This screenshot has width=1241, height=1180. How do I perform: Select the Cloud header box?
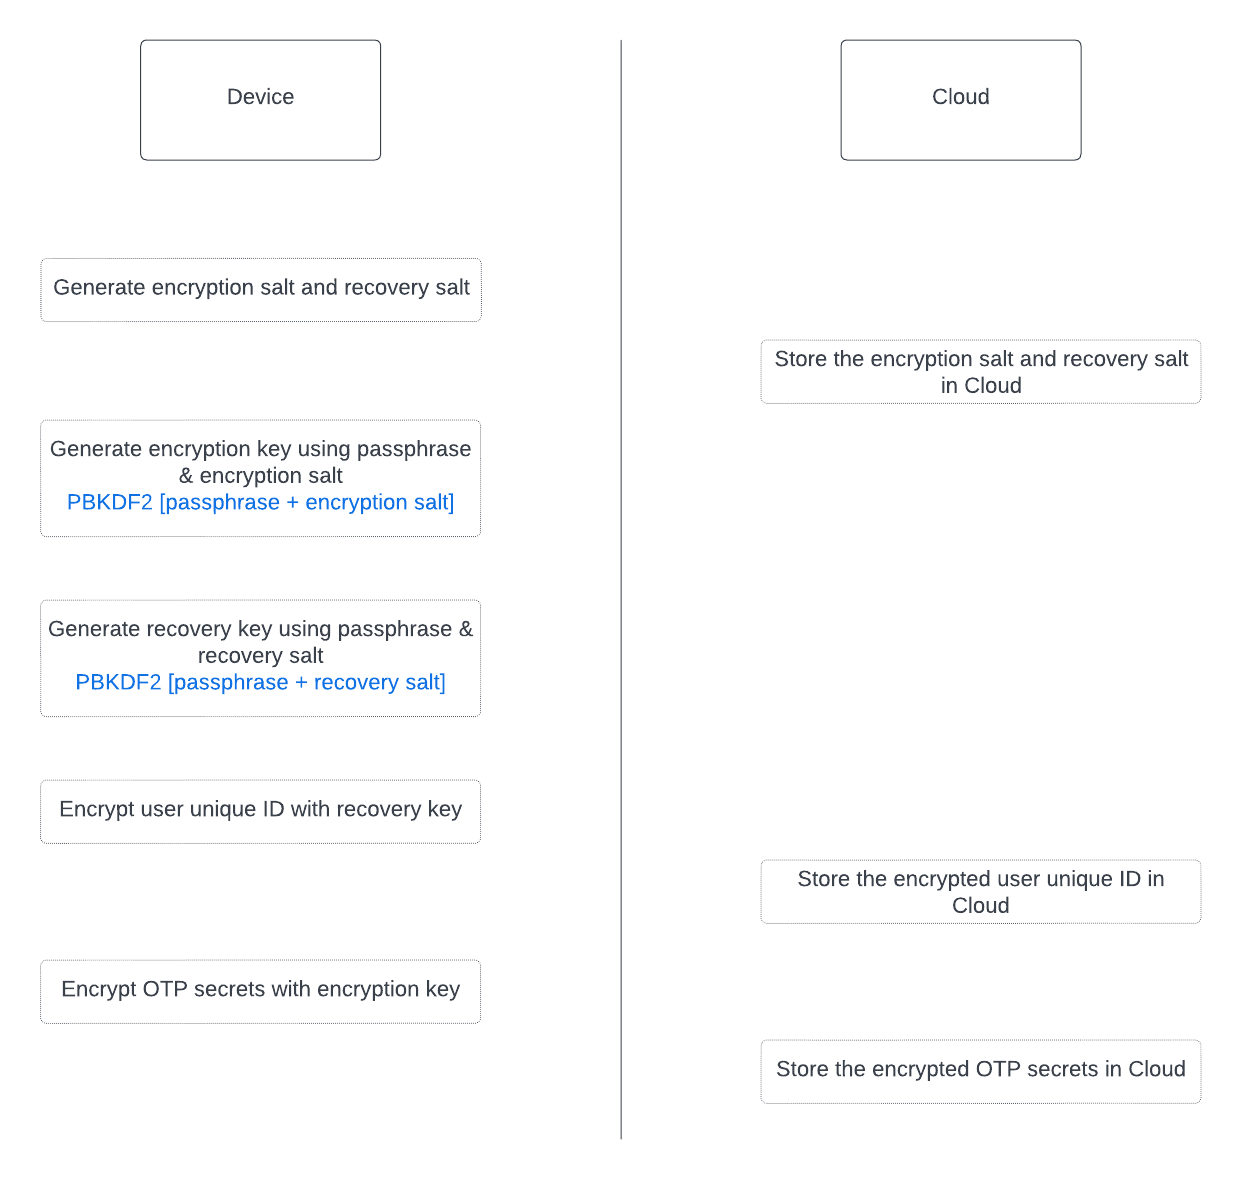(961, 100)
